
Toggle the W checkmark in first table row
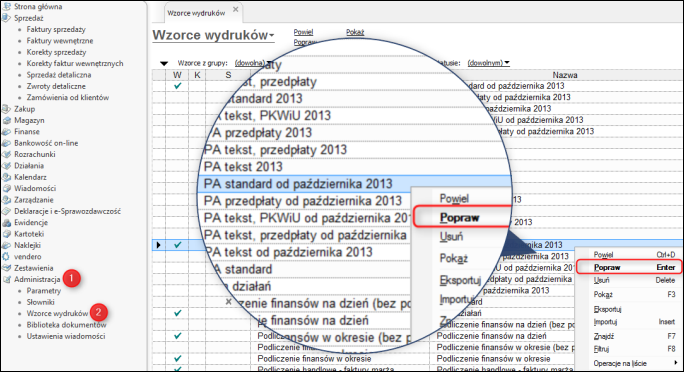(177, 86)
